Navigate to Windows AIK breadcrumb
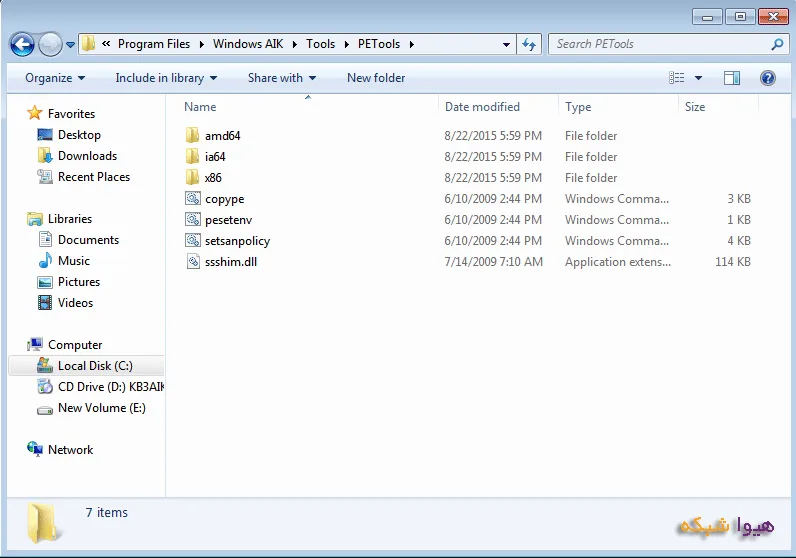This screenshot has width=796, height=558. pyautogui.click(x=248, y=44)
